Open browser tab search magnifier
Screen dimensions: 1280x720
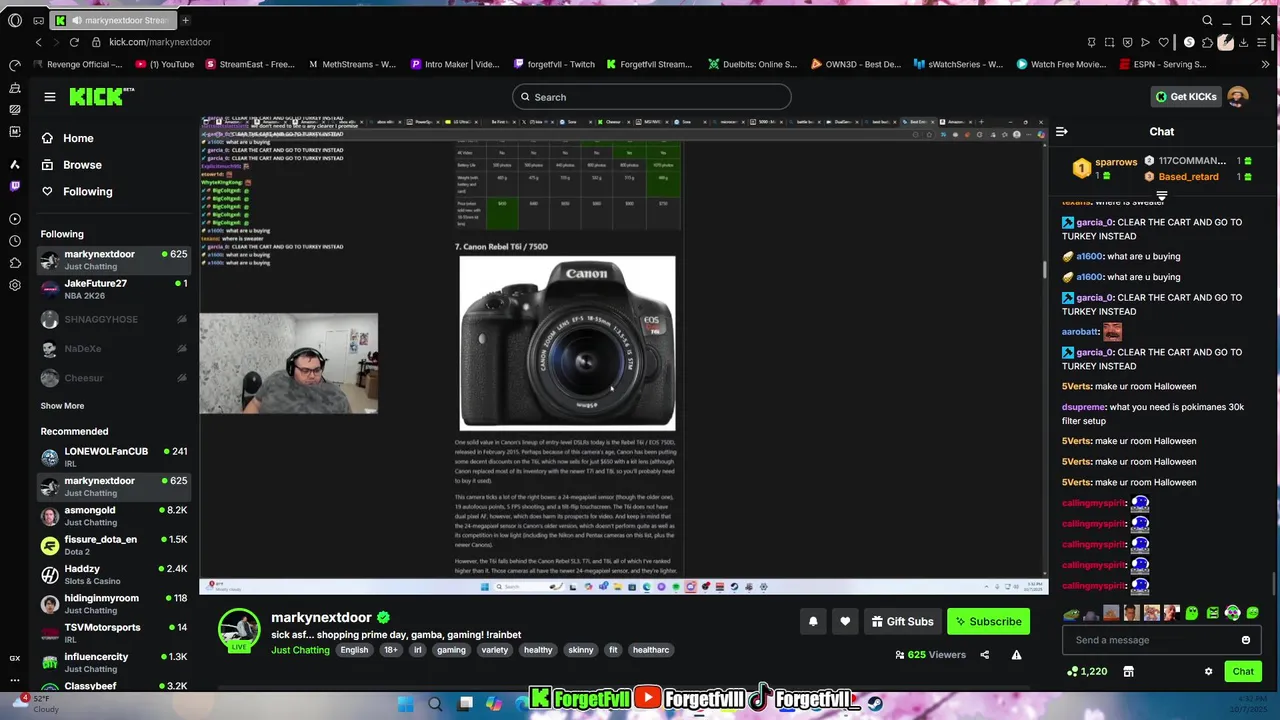tap(1207, 20)
